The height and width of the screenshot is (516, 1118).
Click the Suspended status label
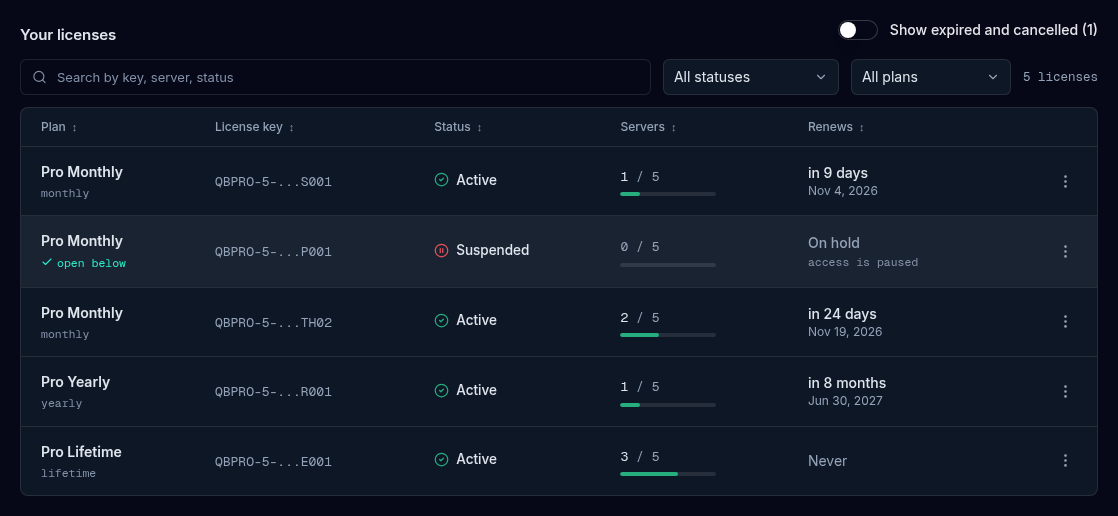click(493, 250)
